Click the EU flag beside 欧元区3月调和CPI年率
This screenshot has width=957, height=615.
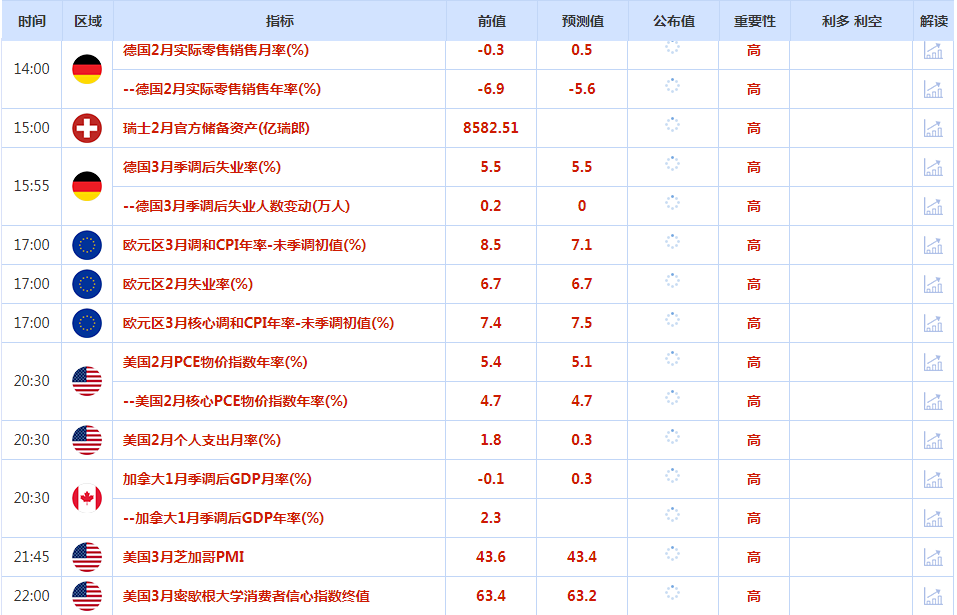point(87,245)
